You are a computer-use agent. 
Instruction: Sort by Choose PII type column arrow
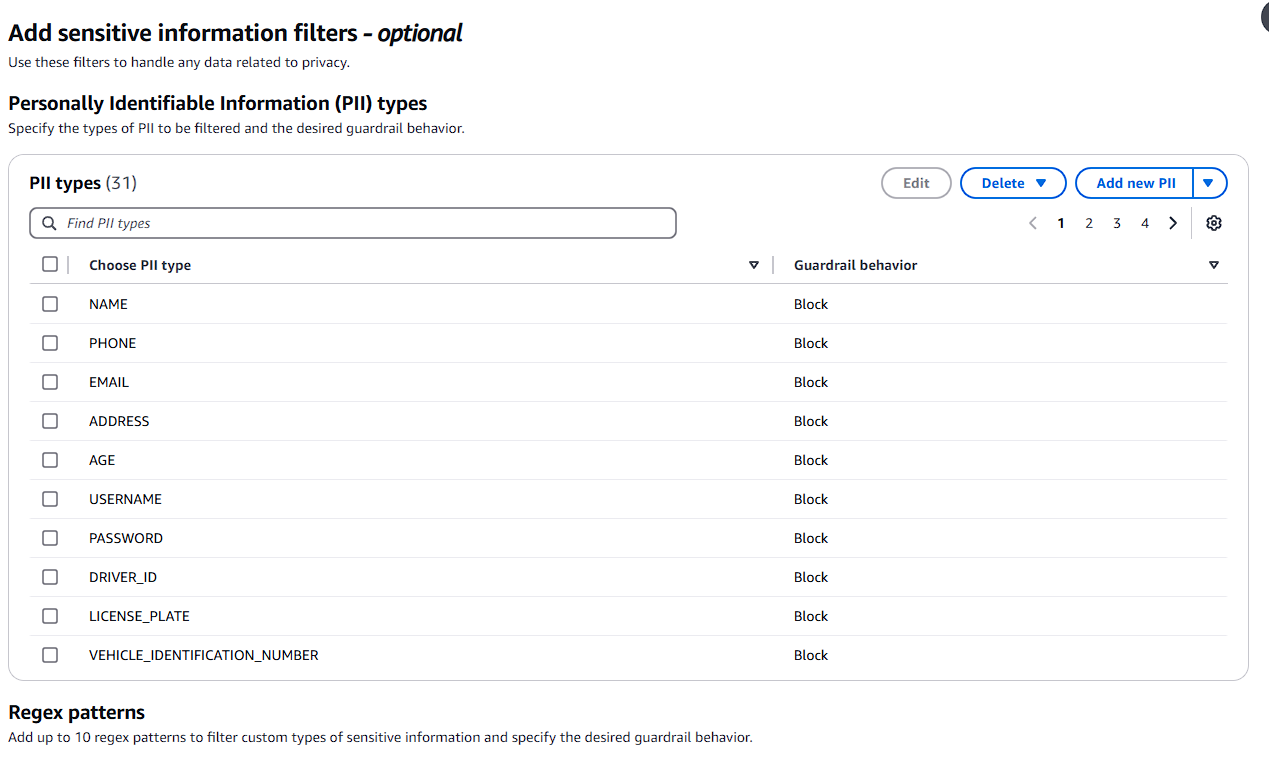click(754, 265)
